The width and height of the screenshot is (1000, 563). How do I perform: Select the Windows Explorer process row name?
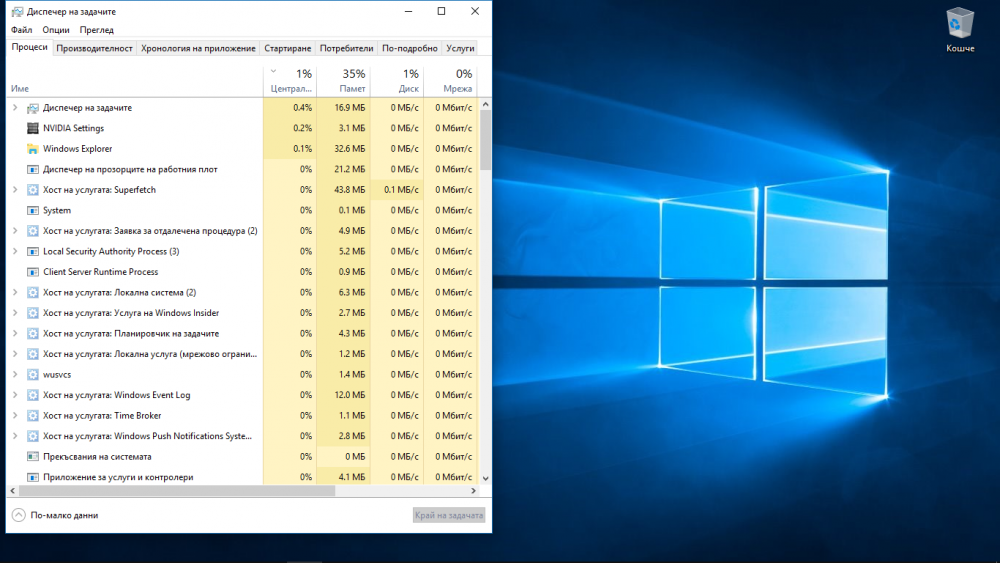77,149
